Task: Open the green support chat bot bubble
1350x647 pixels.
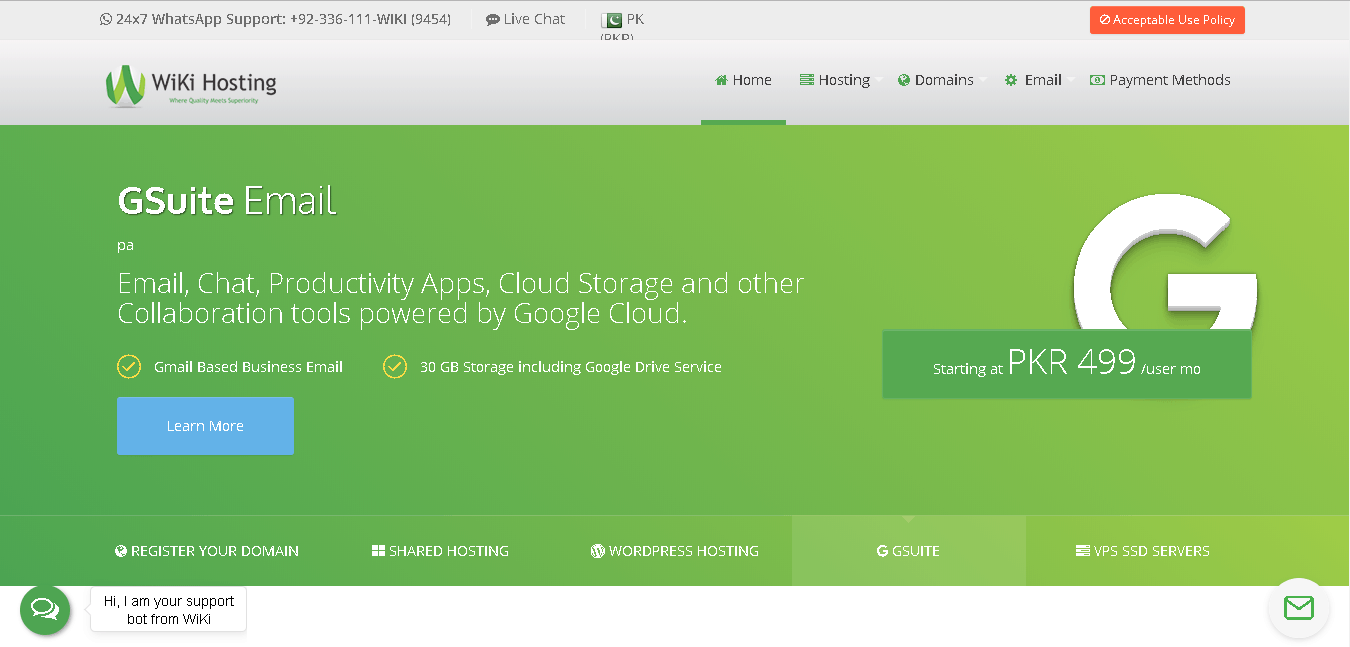Action: [45, 610]
